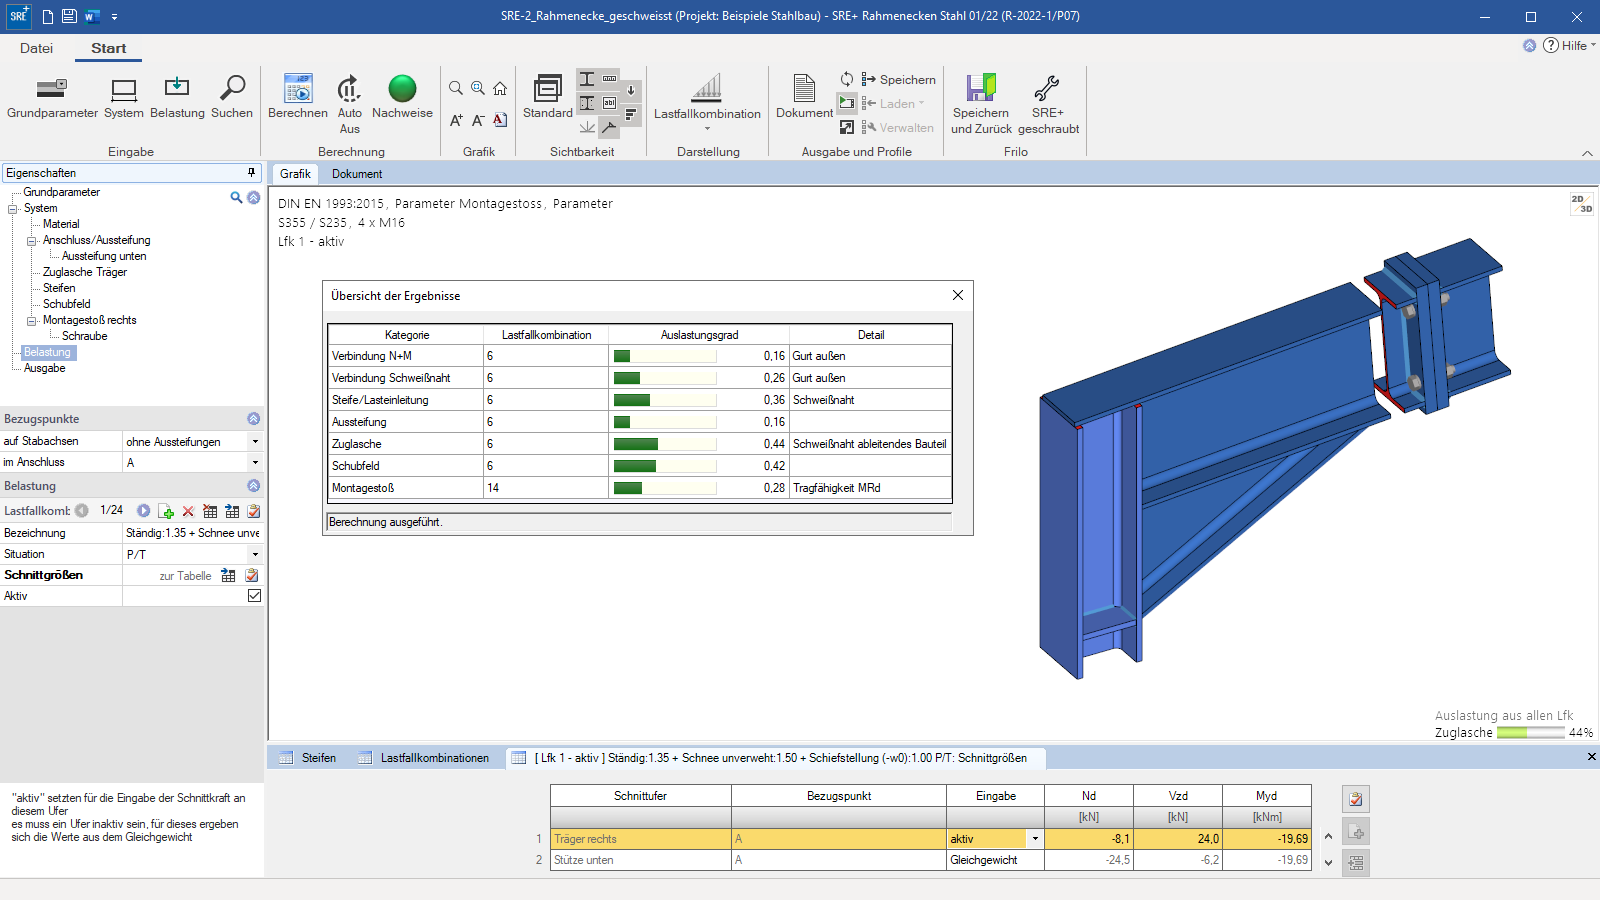Open SRE+ geschraubt module
The height and width of the screenshot is (900, 1600).
[1048, 105]
